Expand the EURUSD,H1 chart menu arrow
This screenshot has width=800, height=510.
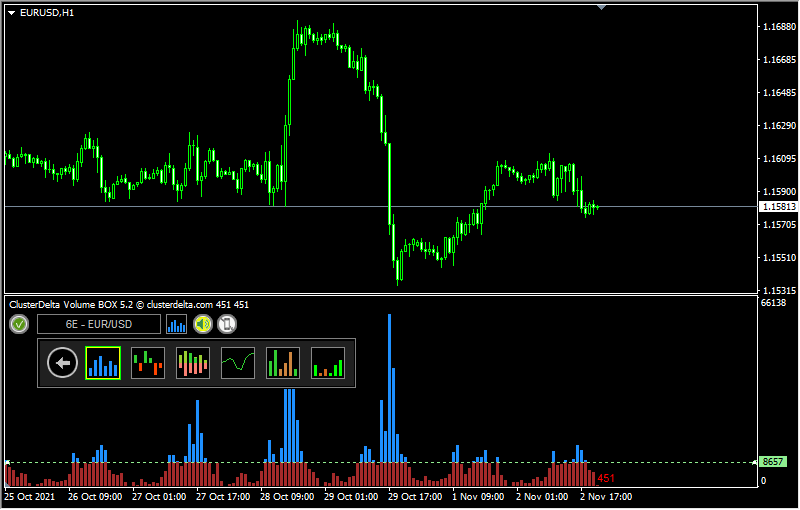(x=11, y=12)
